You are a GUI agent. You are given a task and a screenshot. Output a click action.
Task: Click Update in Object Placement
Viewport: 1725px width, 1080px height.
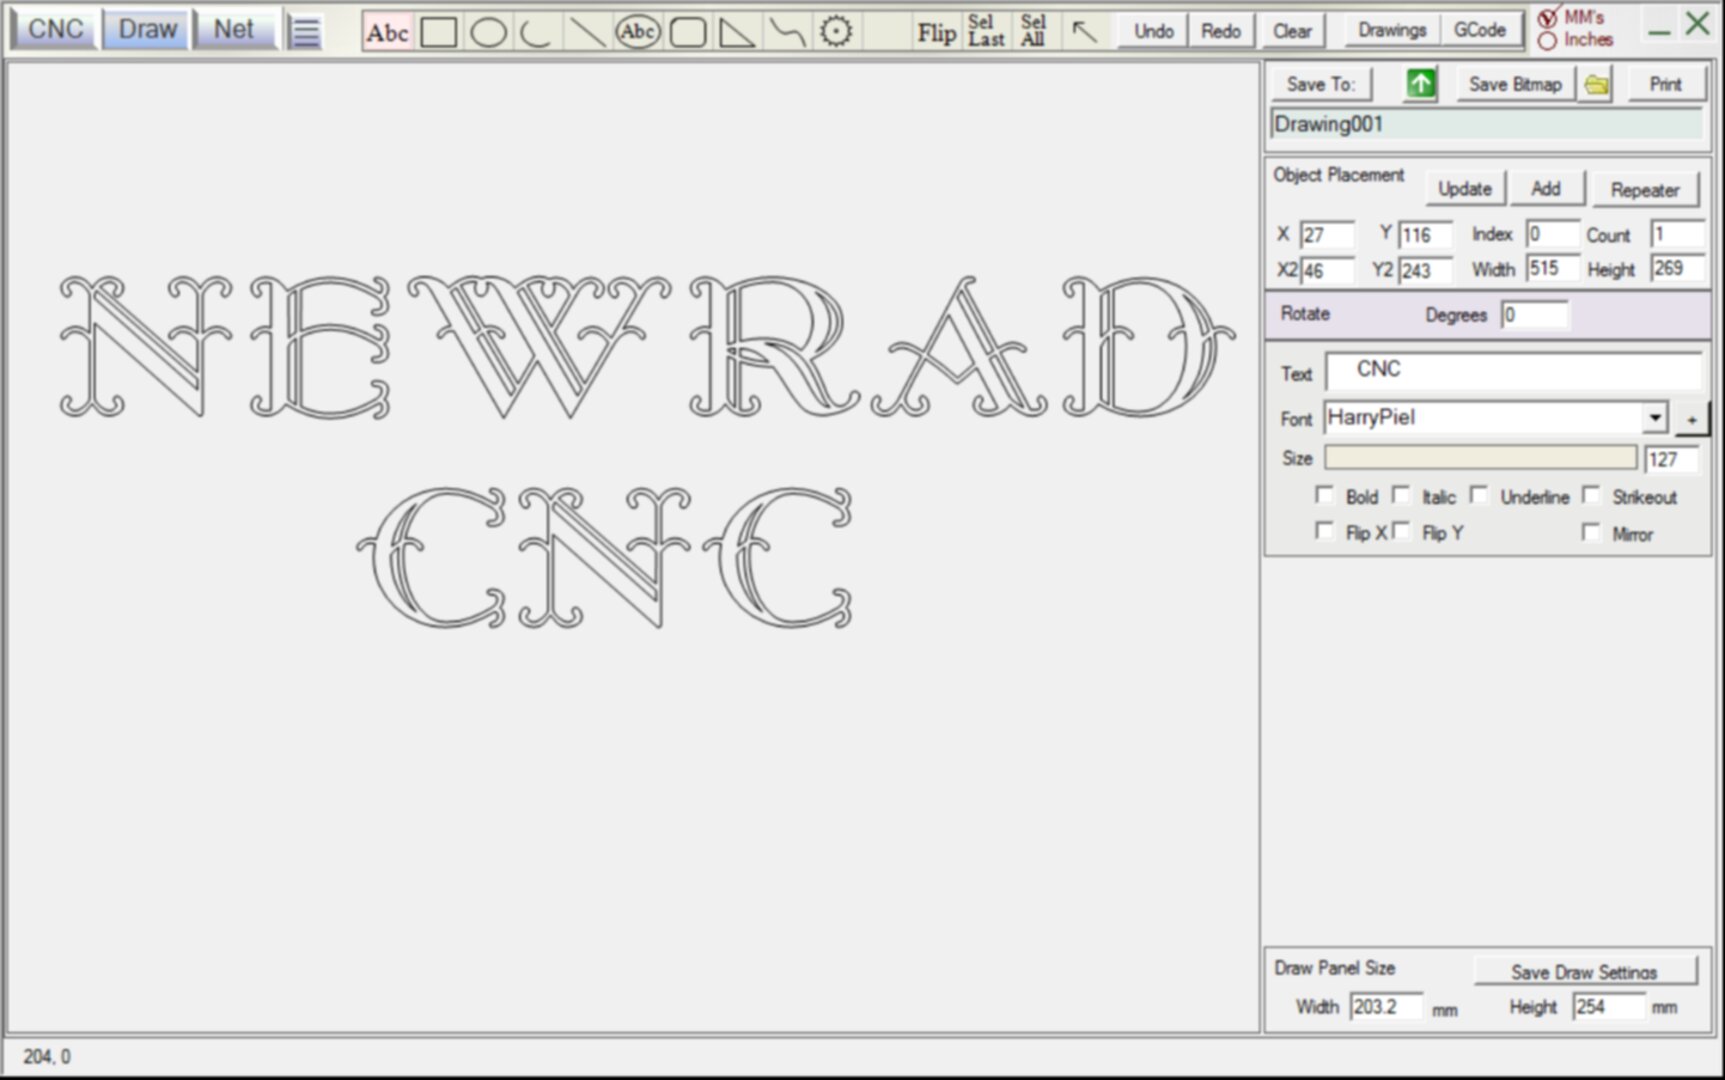(1465, 189)
